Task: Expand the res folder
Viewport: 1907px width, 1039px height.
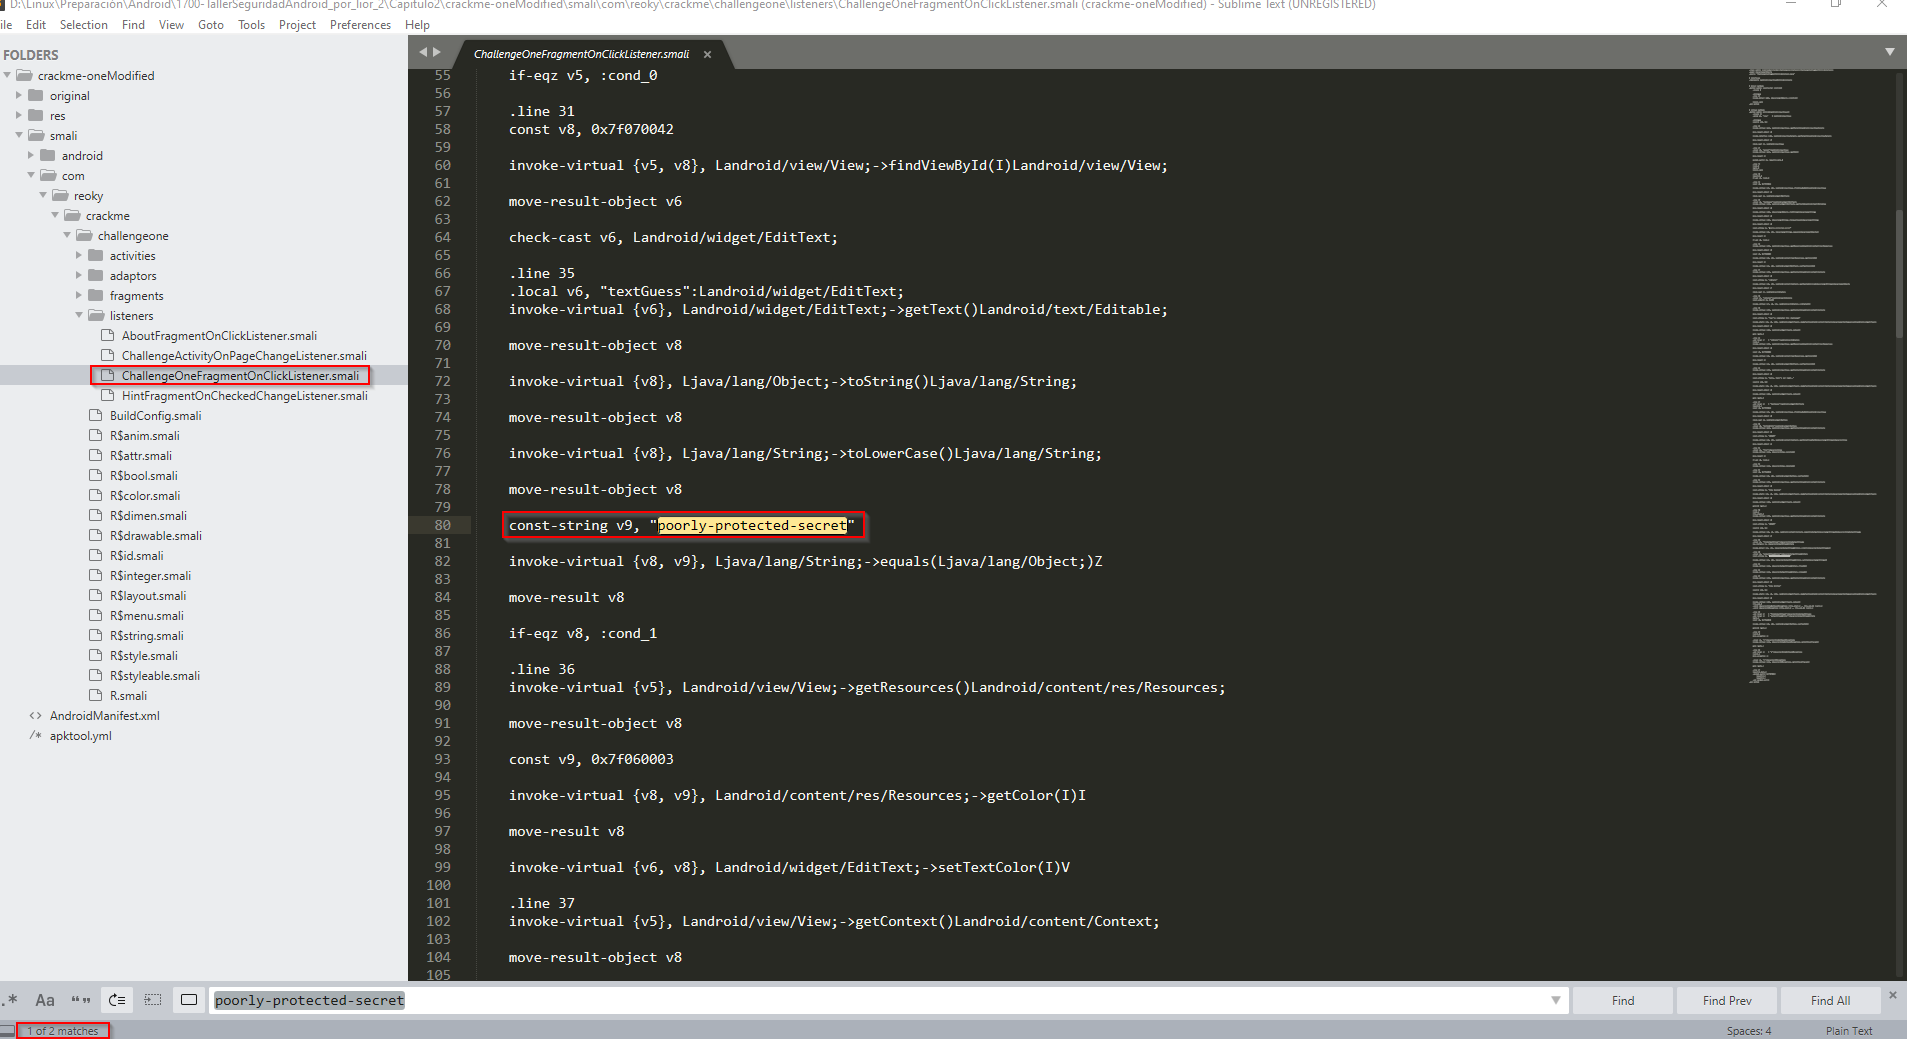Action: (x=19, y=115)
